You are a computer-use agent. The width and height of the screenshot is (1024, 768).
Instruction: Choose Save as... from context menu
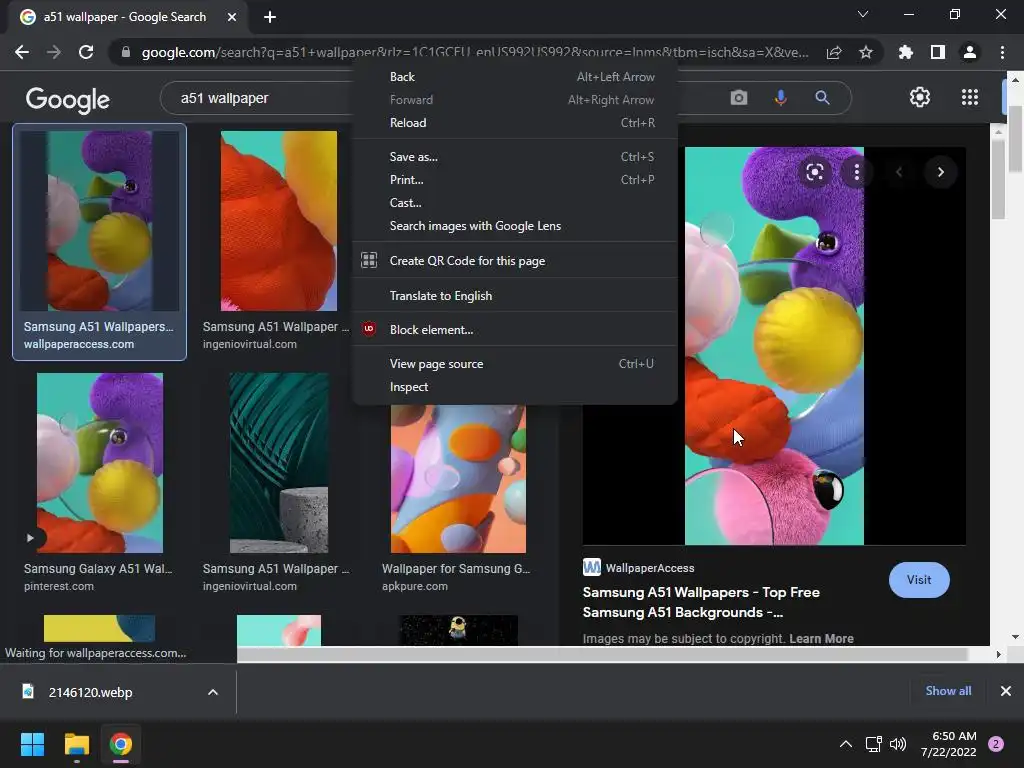tap(515, 157)
